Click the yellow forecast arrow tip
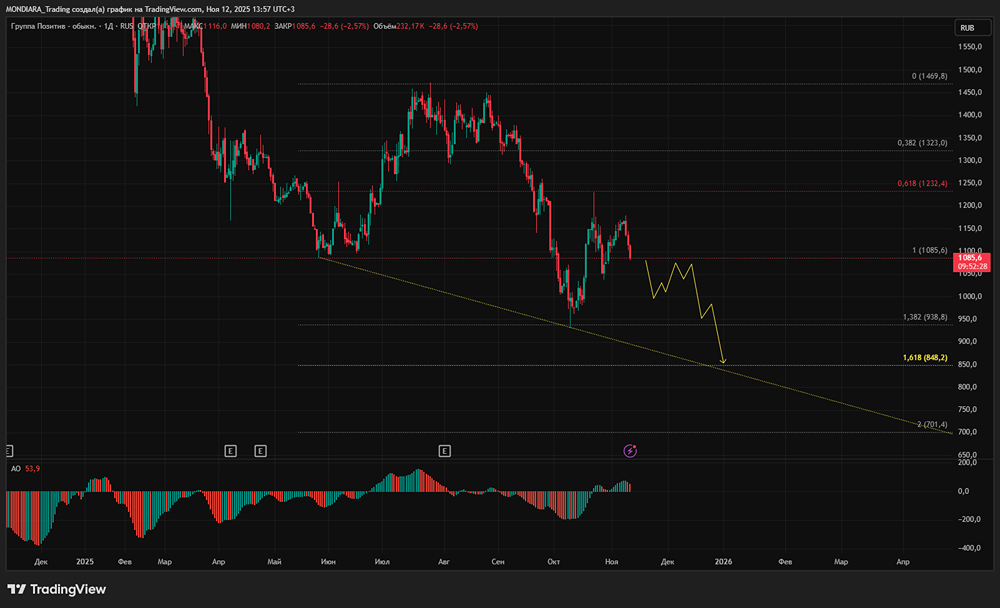This screenshot has width=1000, height=608. pos(723,362)
